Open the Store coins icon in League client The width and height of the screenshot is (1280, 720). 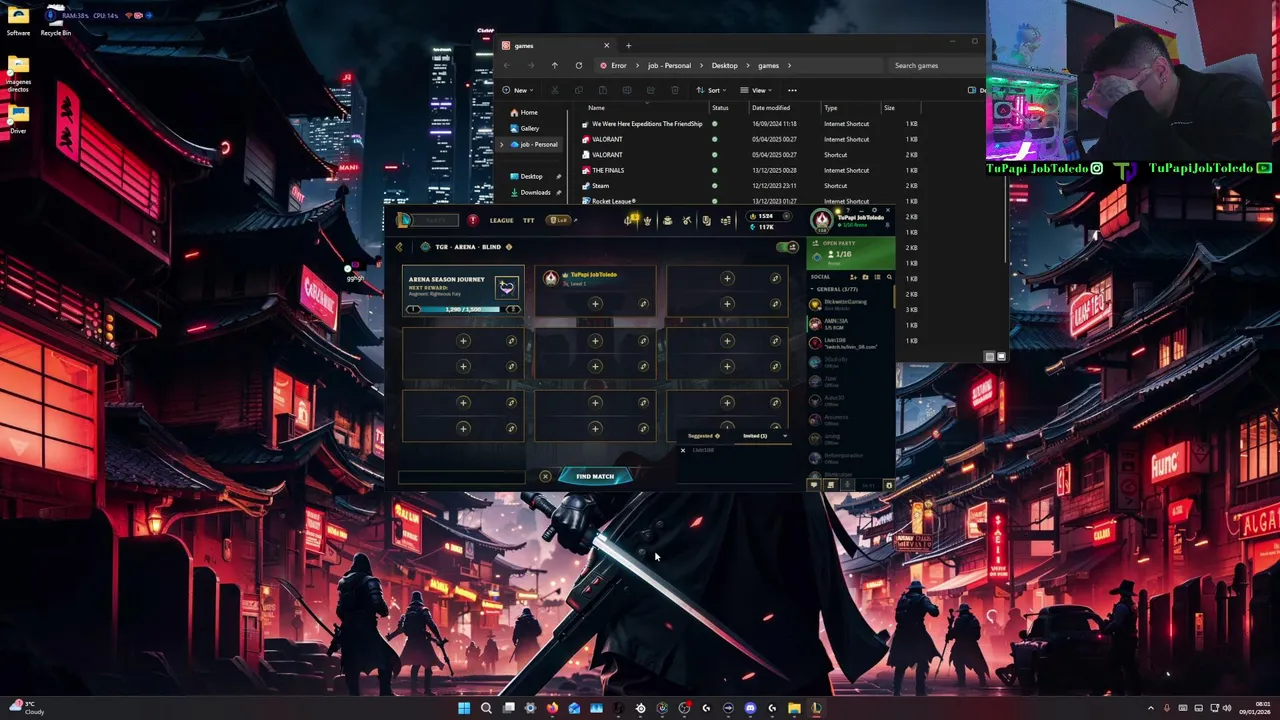[725, 221]
